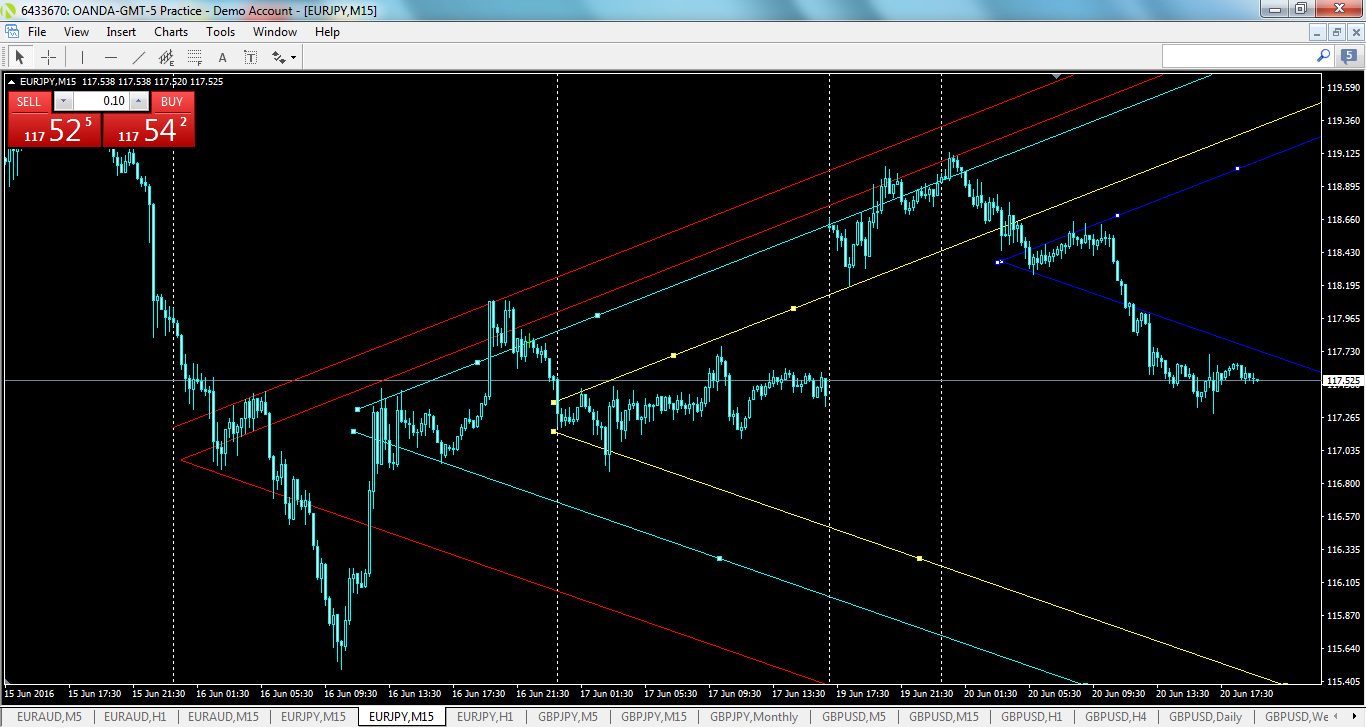This screenshot has height=728, width=1366.
Task: Open the Charts menu
Action: (170, 31)
